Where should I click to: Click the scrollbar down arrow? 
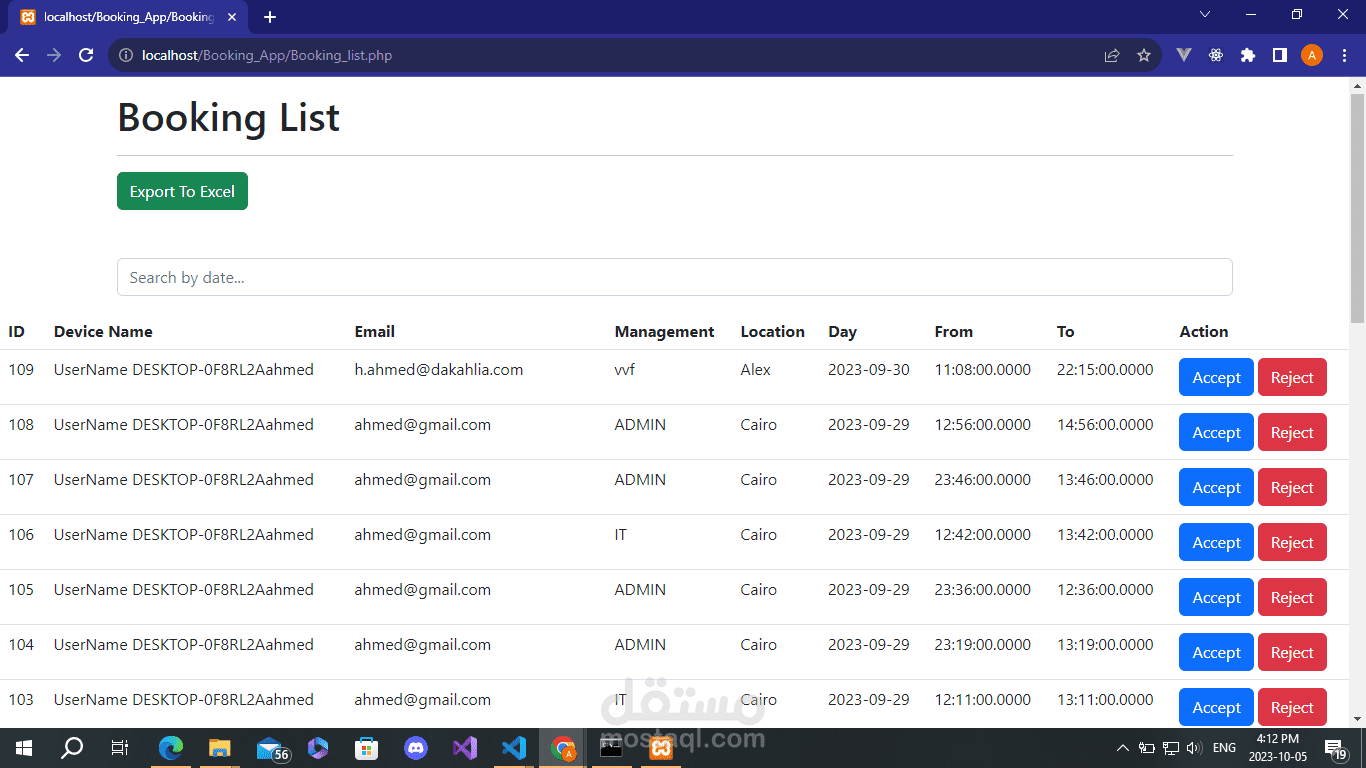click(x=1357, y=719)
